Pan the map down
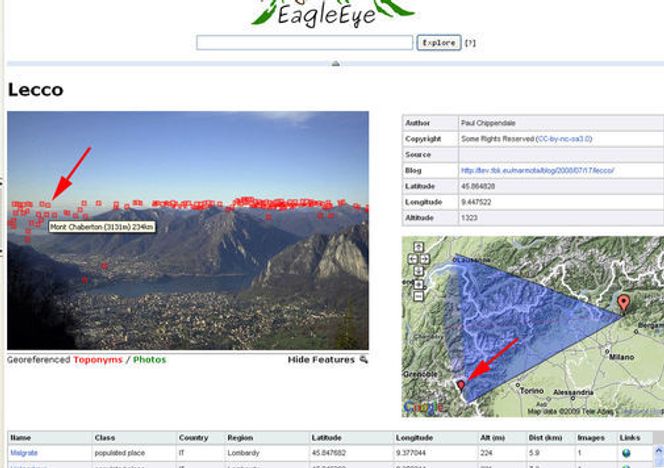The image size is (664, 468). tap(418, 271)
